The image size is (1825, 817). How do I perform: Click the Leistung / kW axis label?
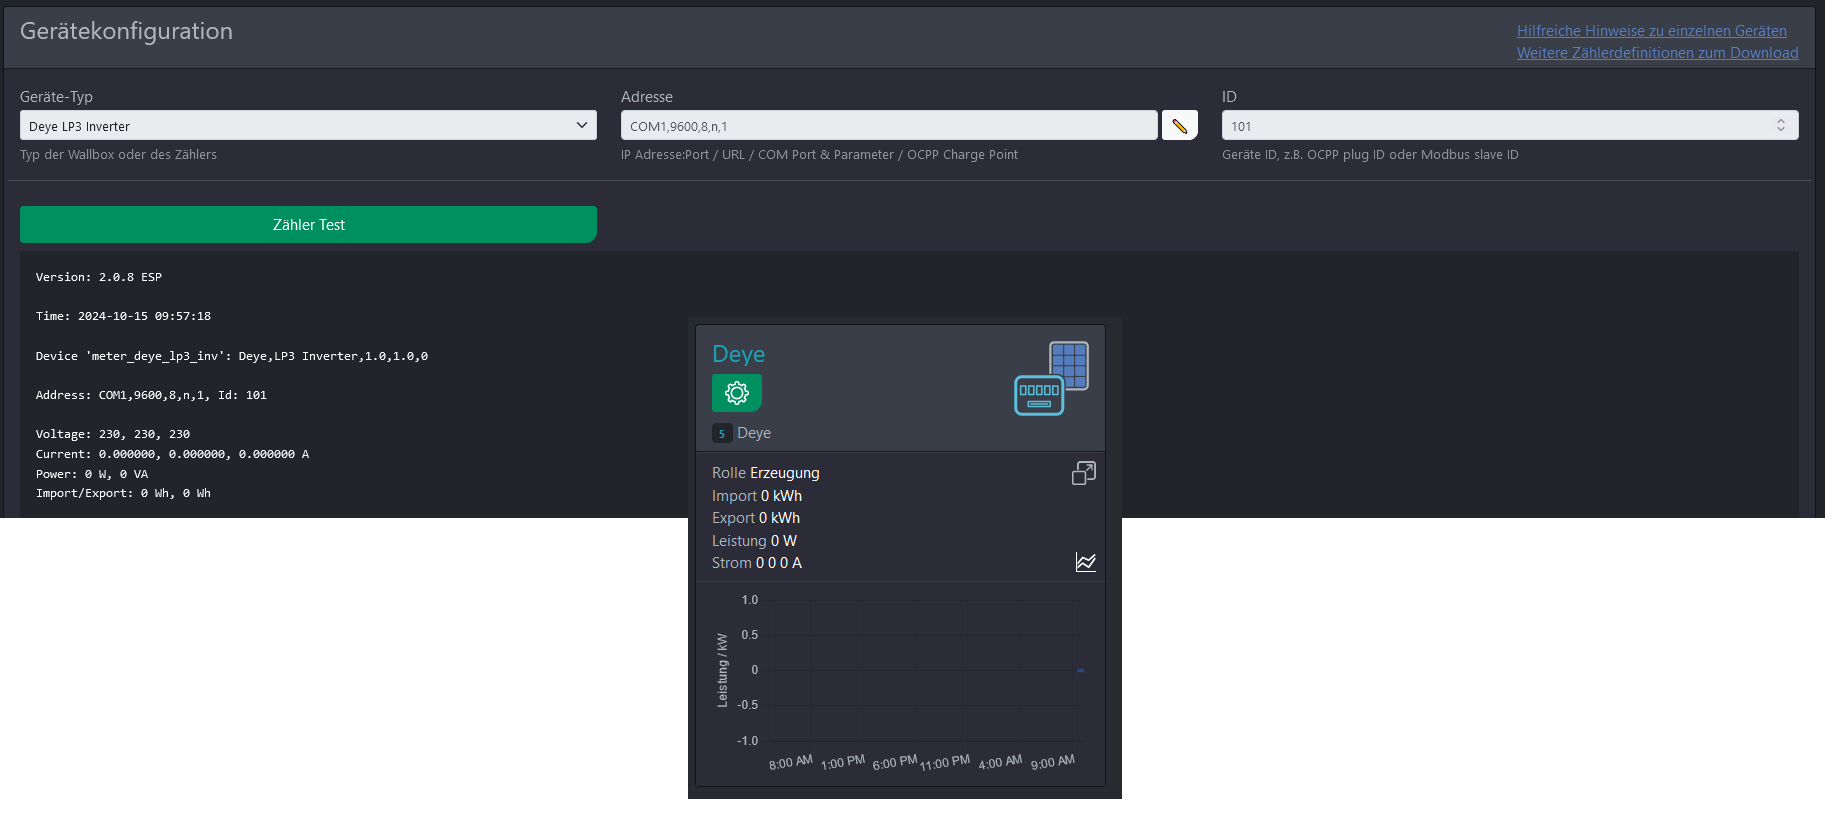[722, 670]
